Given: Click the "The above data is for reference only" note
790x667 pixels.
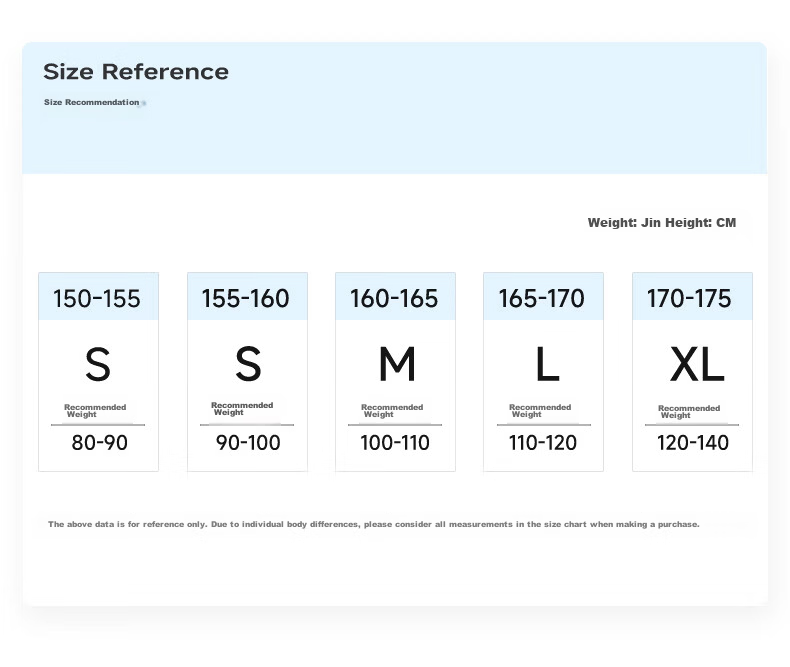Looking at the screenshot, I should pyautogui.click(x=373, y=524).
